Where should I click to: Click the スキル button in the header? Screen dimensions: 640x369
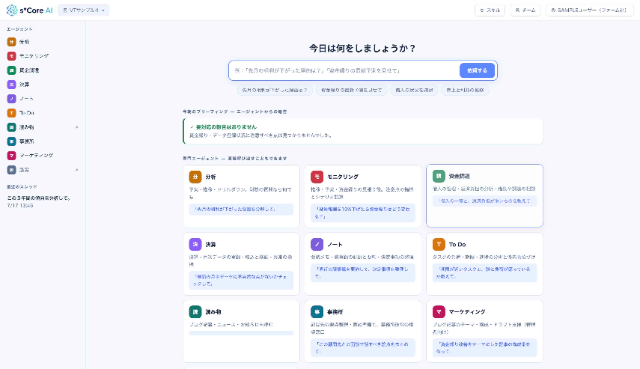(490, 10)
